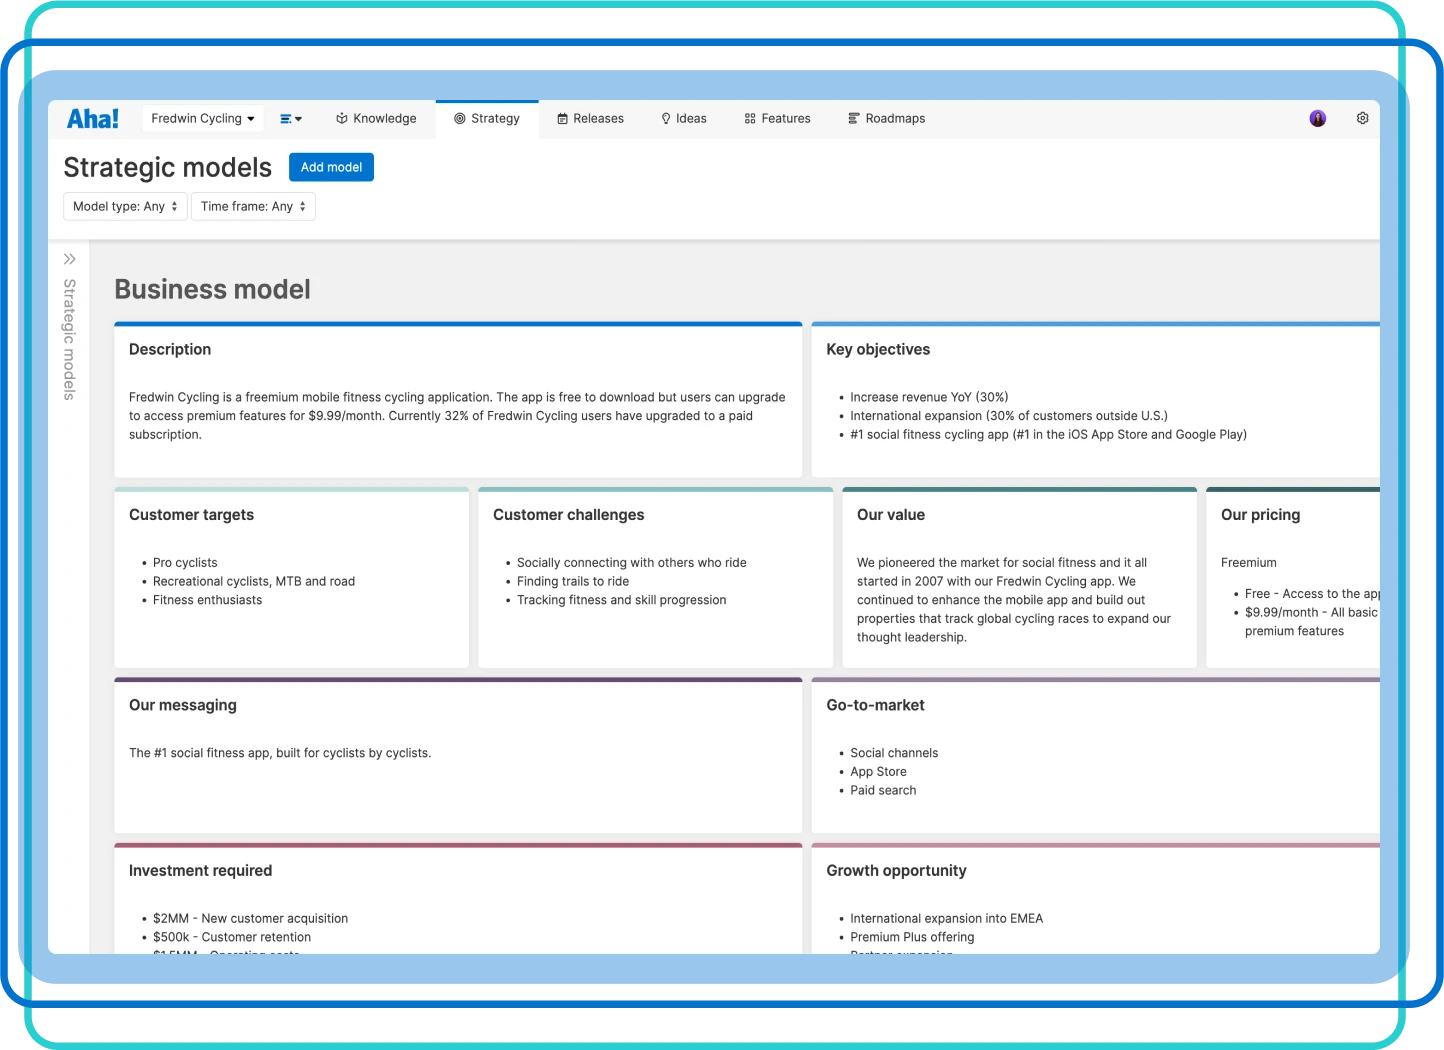Click '$500k - Customer retention'
Viewport: 1444px width, 1050px height.
tap(232, 938)
